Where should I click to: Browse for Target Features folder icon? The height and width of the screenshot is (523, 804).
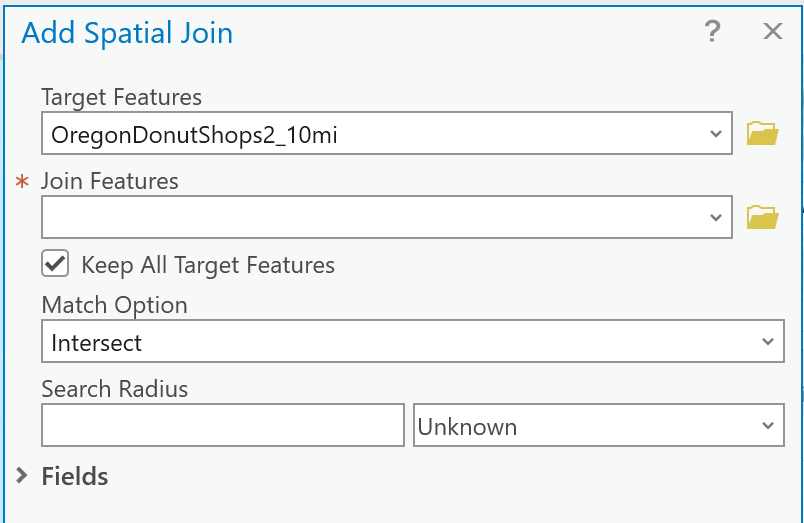[x=762, y=133]
